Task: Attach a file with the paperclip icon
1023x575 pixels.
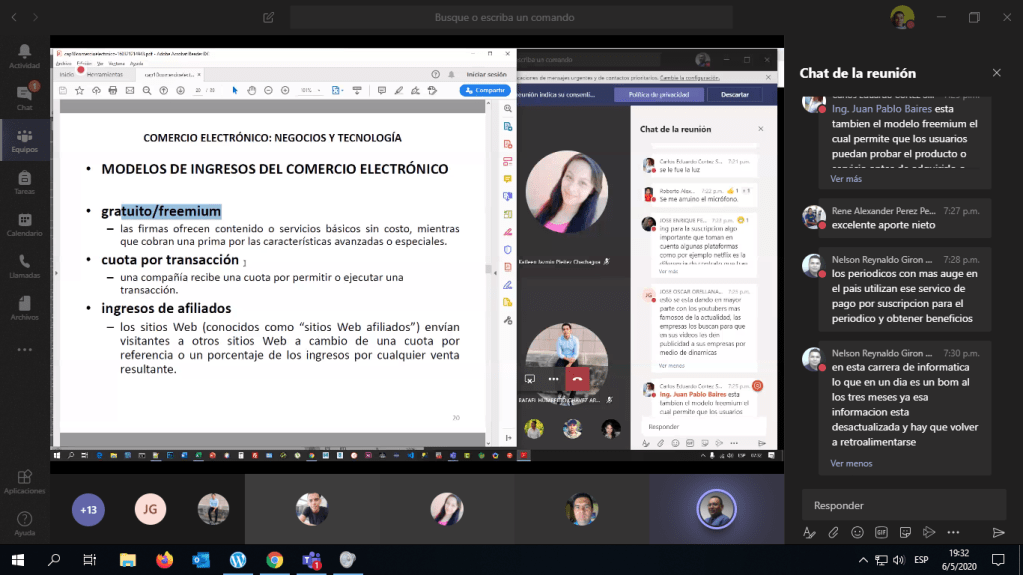Action: pos(833,532)
